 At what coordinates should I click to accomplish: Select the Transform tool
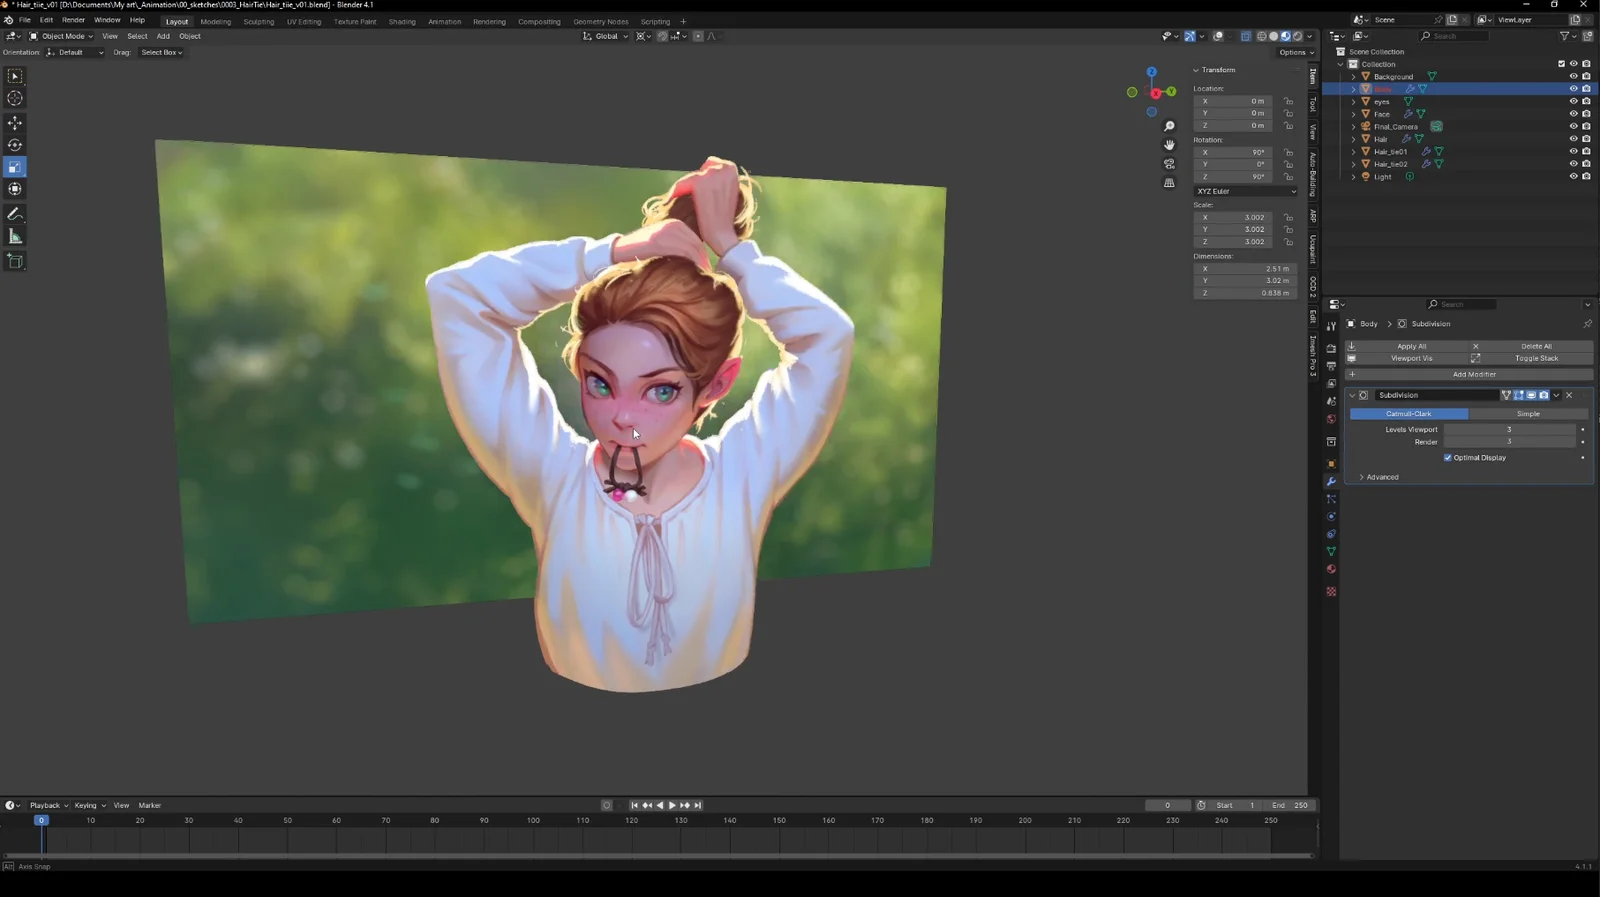pos(15,189)
